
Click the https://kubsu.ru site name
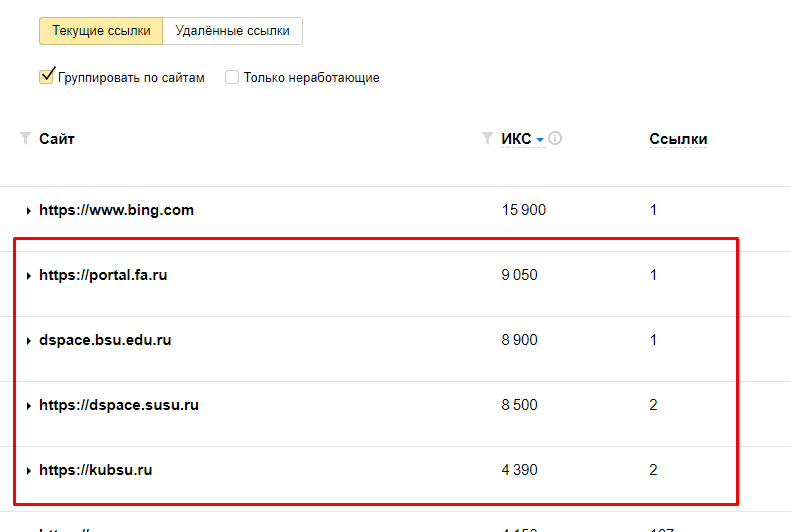click(95, 470)
